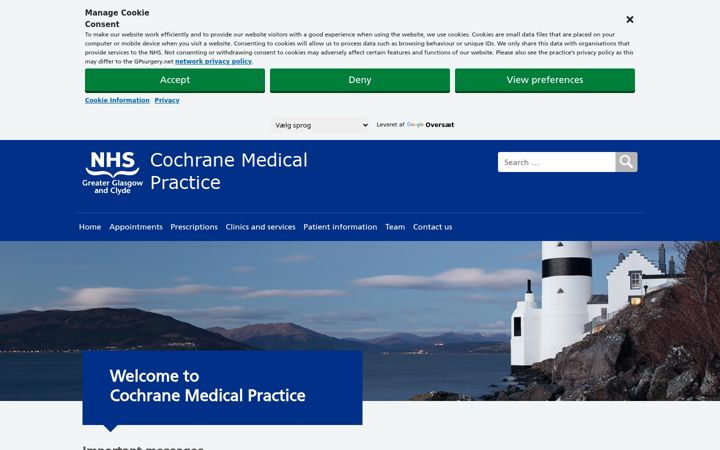Click the search magnifier button
This screenshot has height=450, width=720.
click(x=626, y=162)
